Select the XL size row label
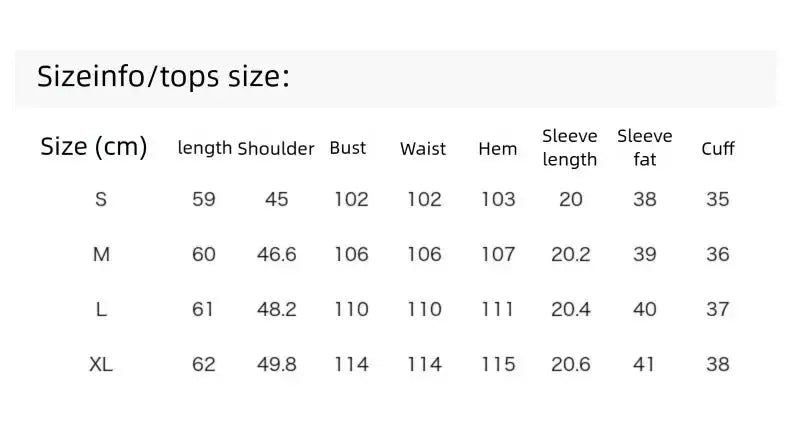The image size is (790, 421). pyautogui.click(x=101, y=364)
